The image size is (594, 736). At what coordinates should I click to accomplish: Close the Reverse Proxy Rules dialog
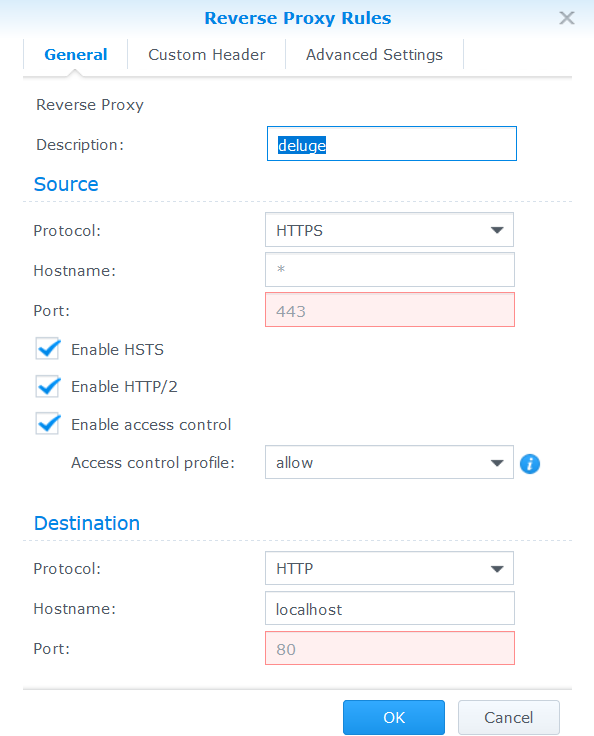(567, 18)
